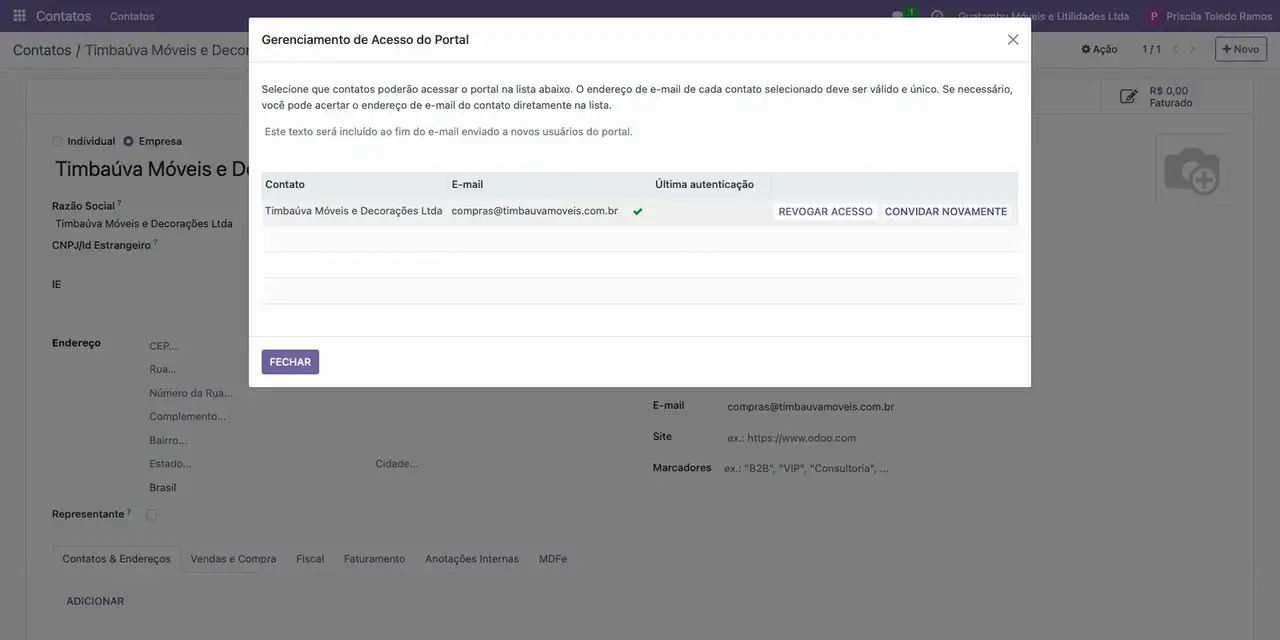Select the Individual radio option
Screen dimensions: 1280x640
[57, 141]
